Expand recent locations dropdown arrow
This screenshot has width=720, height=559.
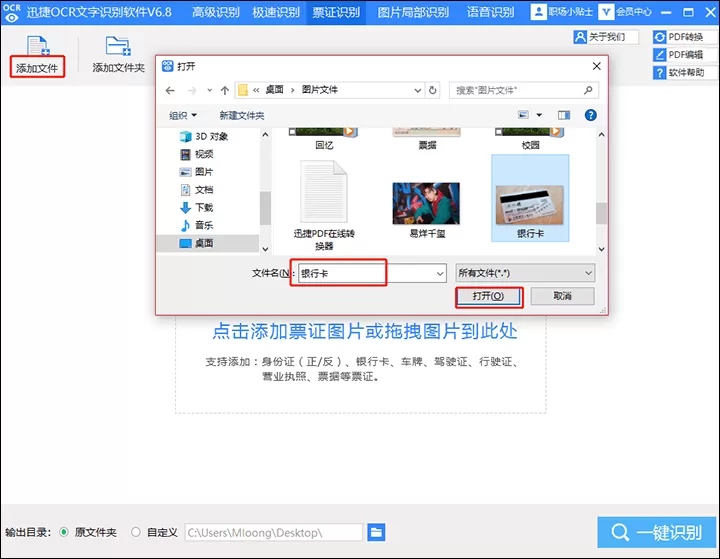coord(209,90)
